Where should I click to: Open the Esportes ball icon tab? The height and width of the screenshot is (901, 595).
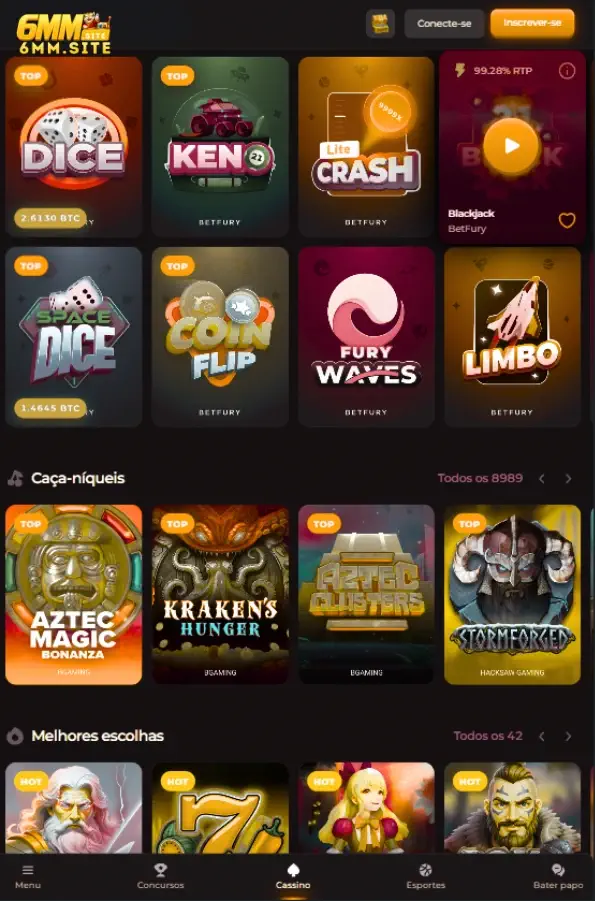[425, 876]
